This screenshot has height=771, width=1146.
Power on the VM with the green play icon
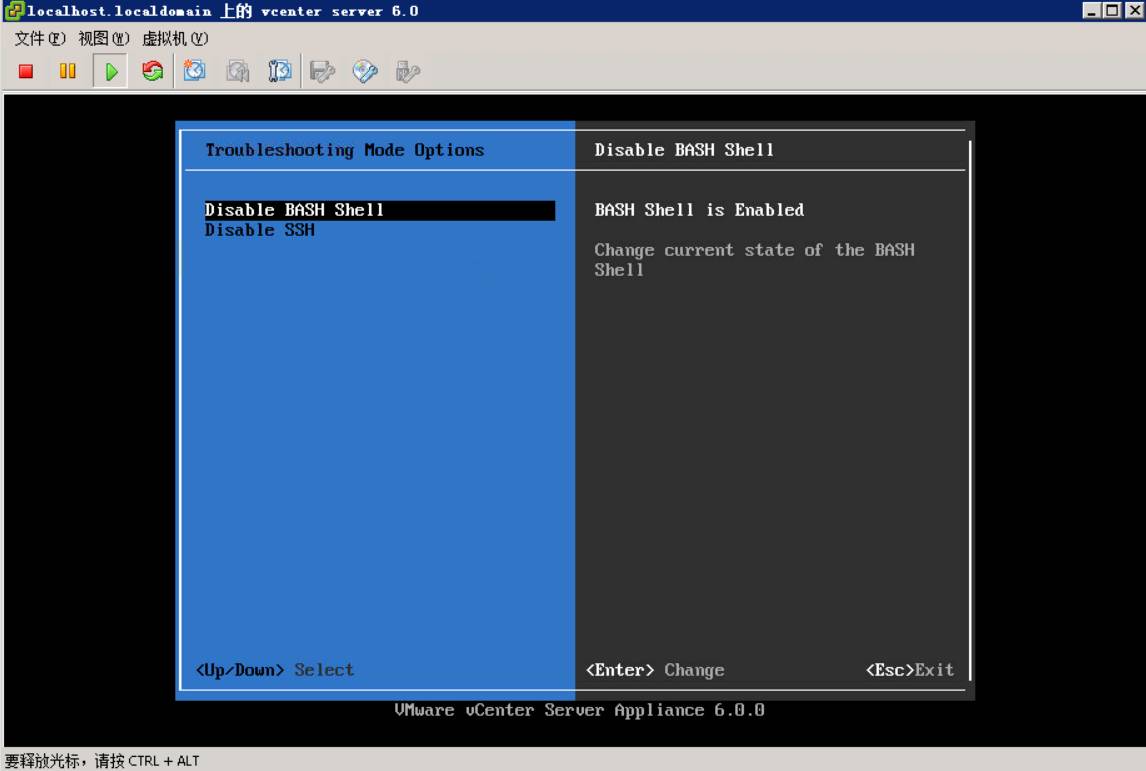[x=111, y=71]
